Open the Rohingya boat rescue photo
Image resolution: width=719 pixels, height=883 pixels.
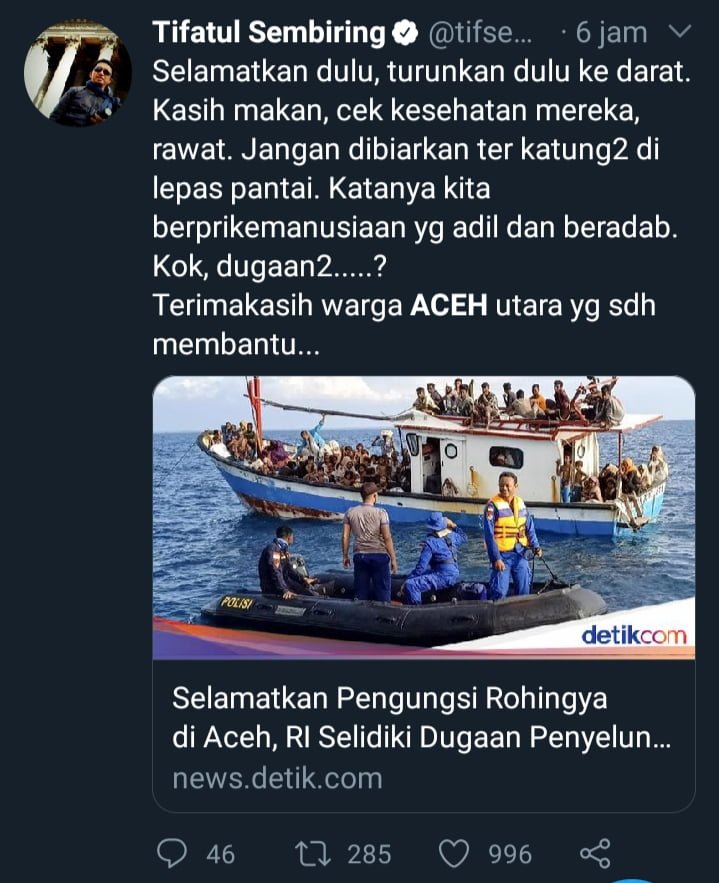pos(423,518)
